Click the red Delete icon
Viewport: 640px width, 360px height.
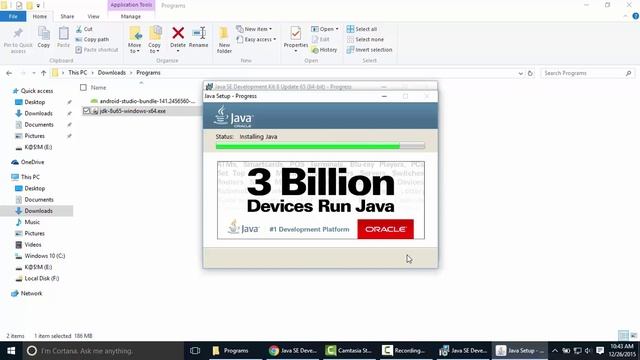click(x=178, y=33)
